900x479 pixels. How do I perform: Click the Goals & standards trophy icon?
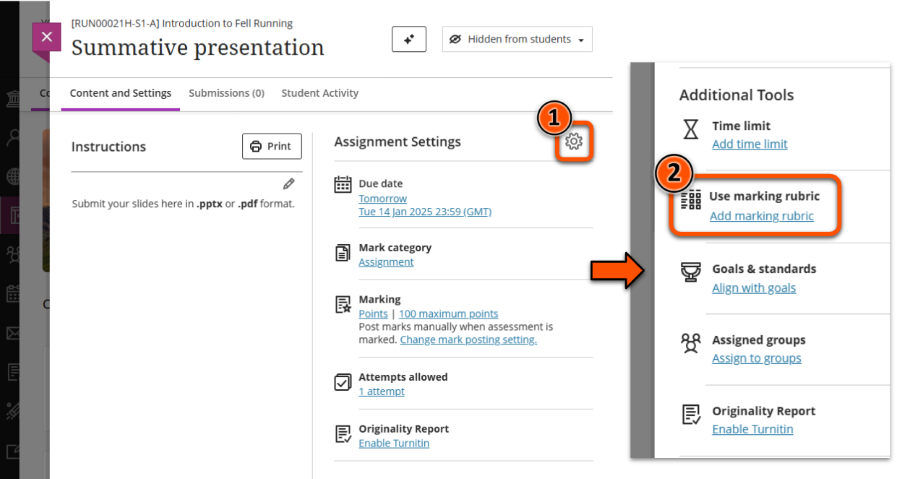[690, 273]
